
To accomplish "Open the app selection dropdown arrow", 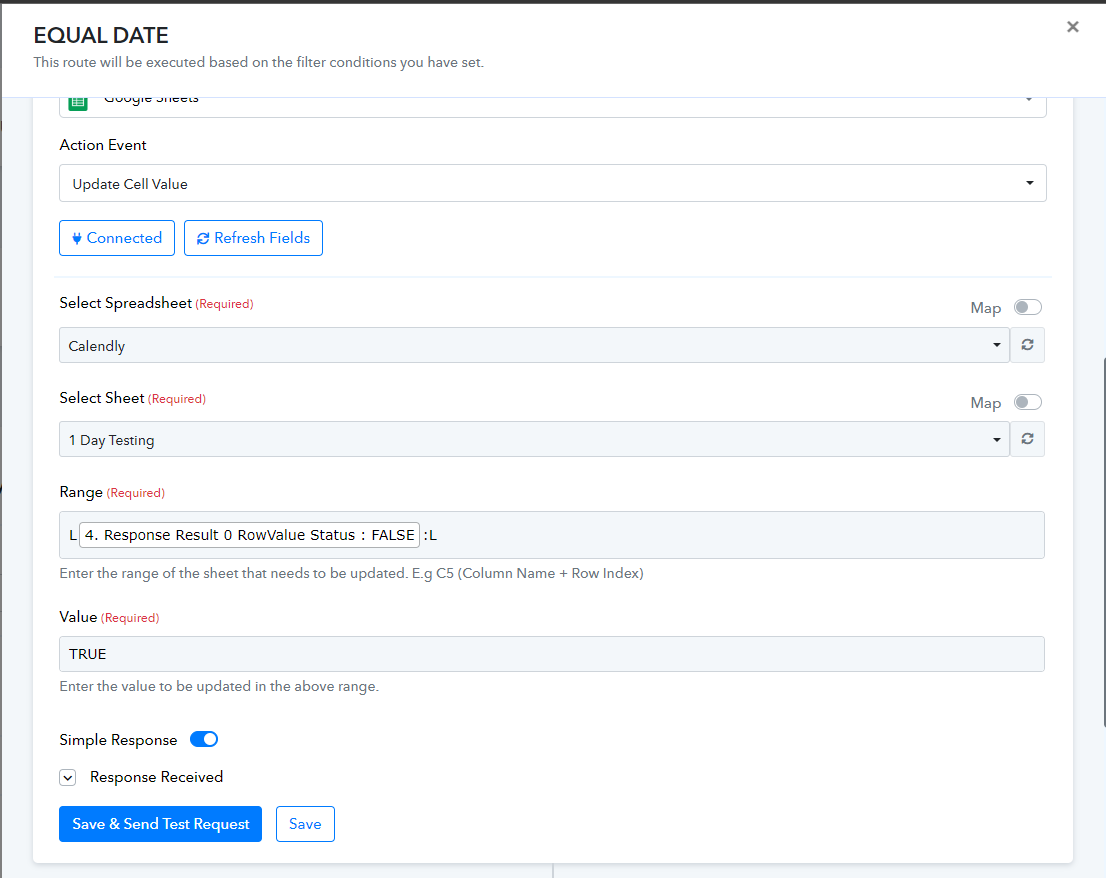I will (x=1029, y=99).
